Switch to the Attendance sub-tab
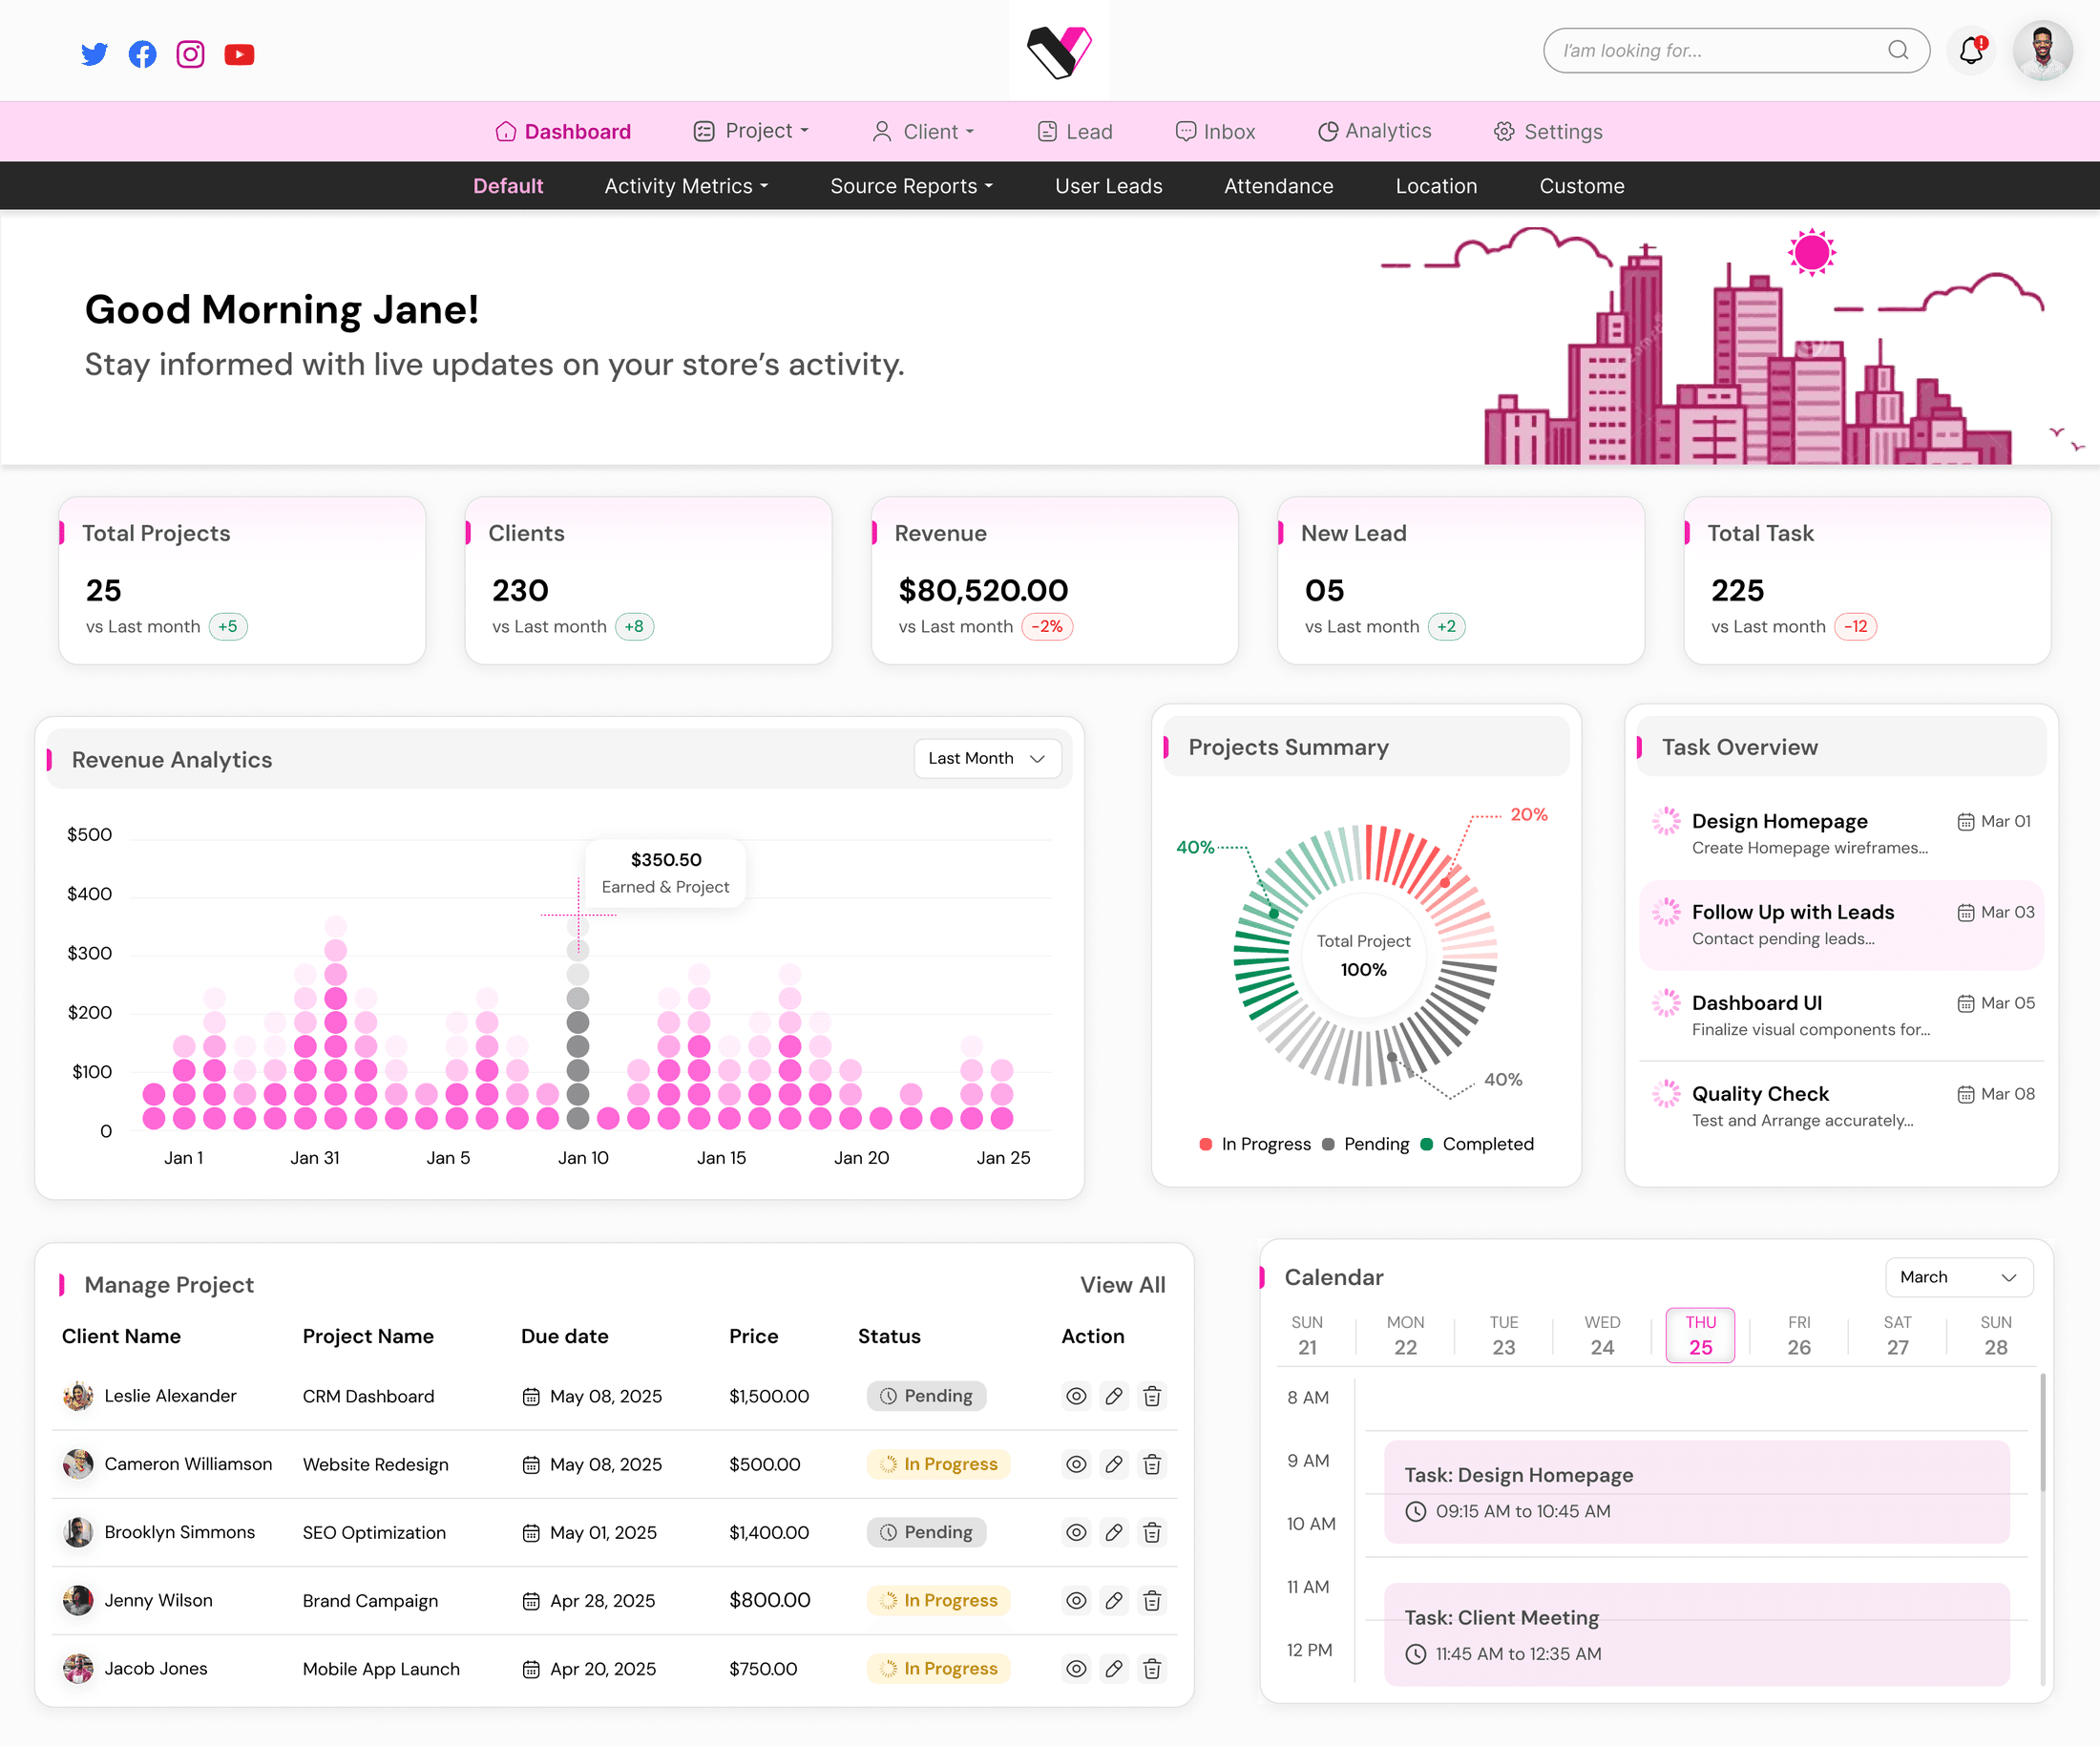 (1278, 186)
